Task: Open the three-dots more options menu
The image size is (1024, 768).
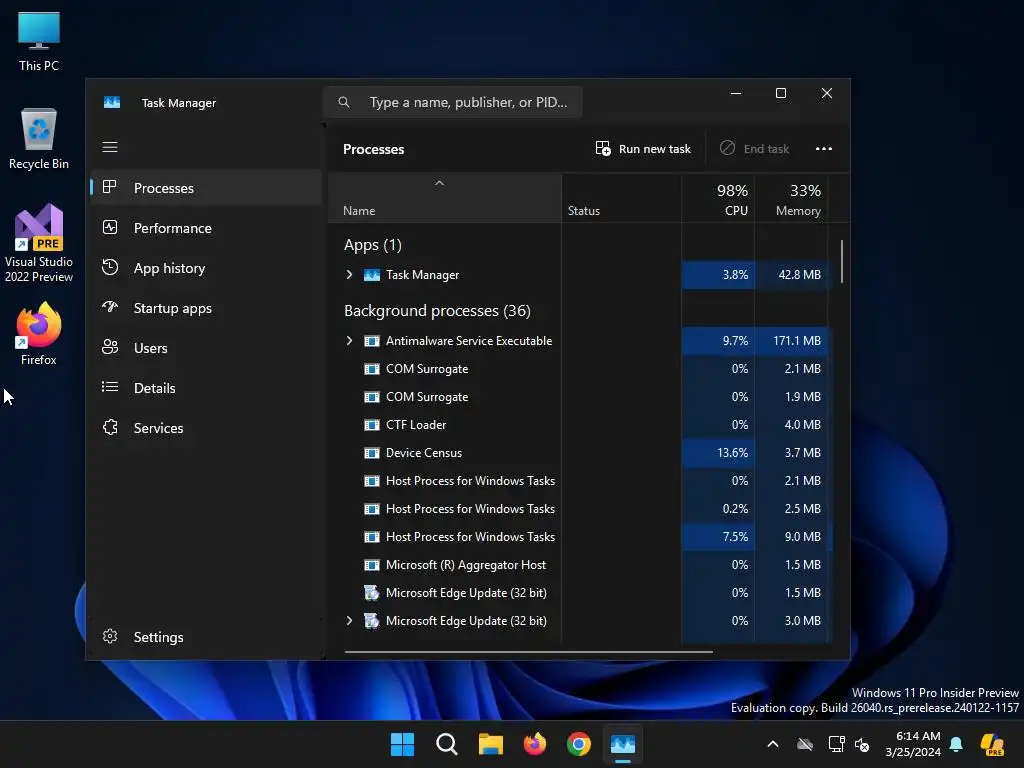Action: [824, 149]
